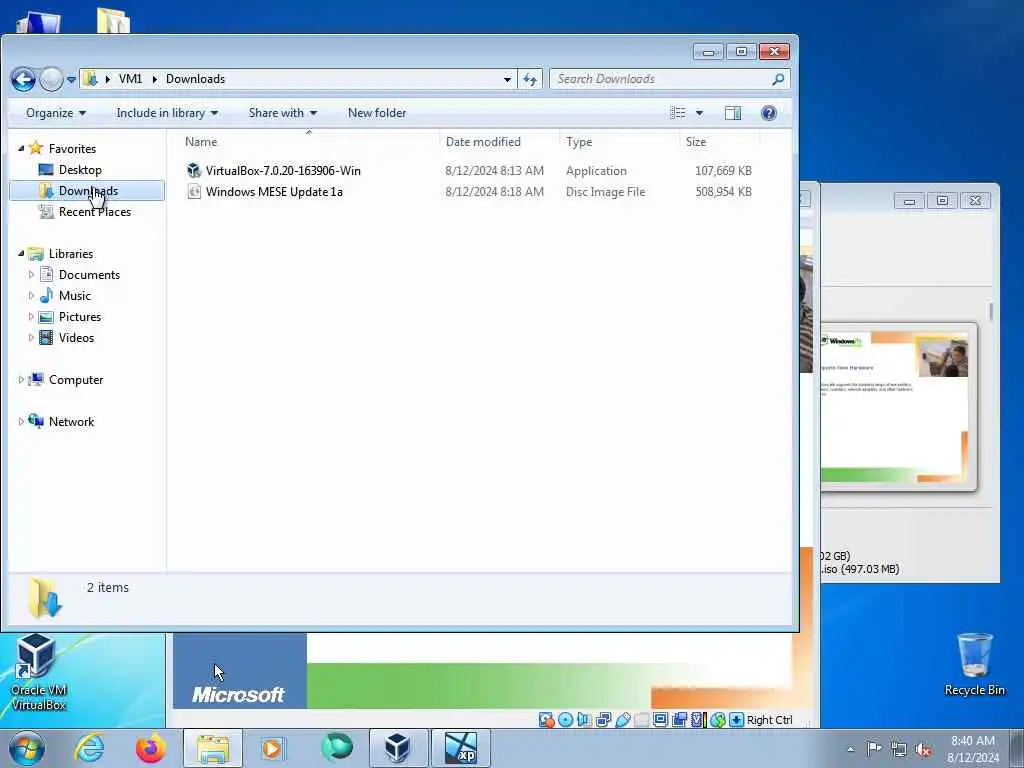The height and width of the screenshot is (768, 1024).
Task: Expand the Network node
Action: tap(21, 422)
